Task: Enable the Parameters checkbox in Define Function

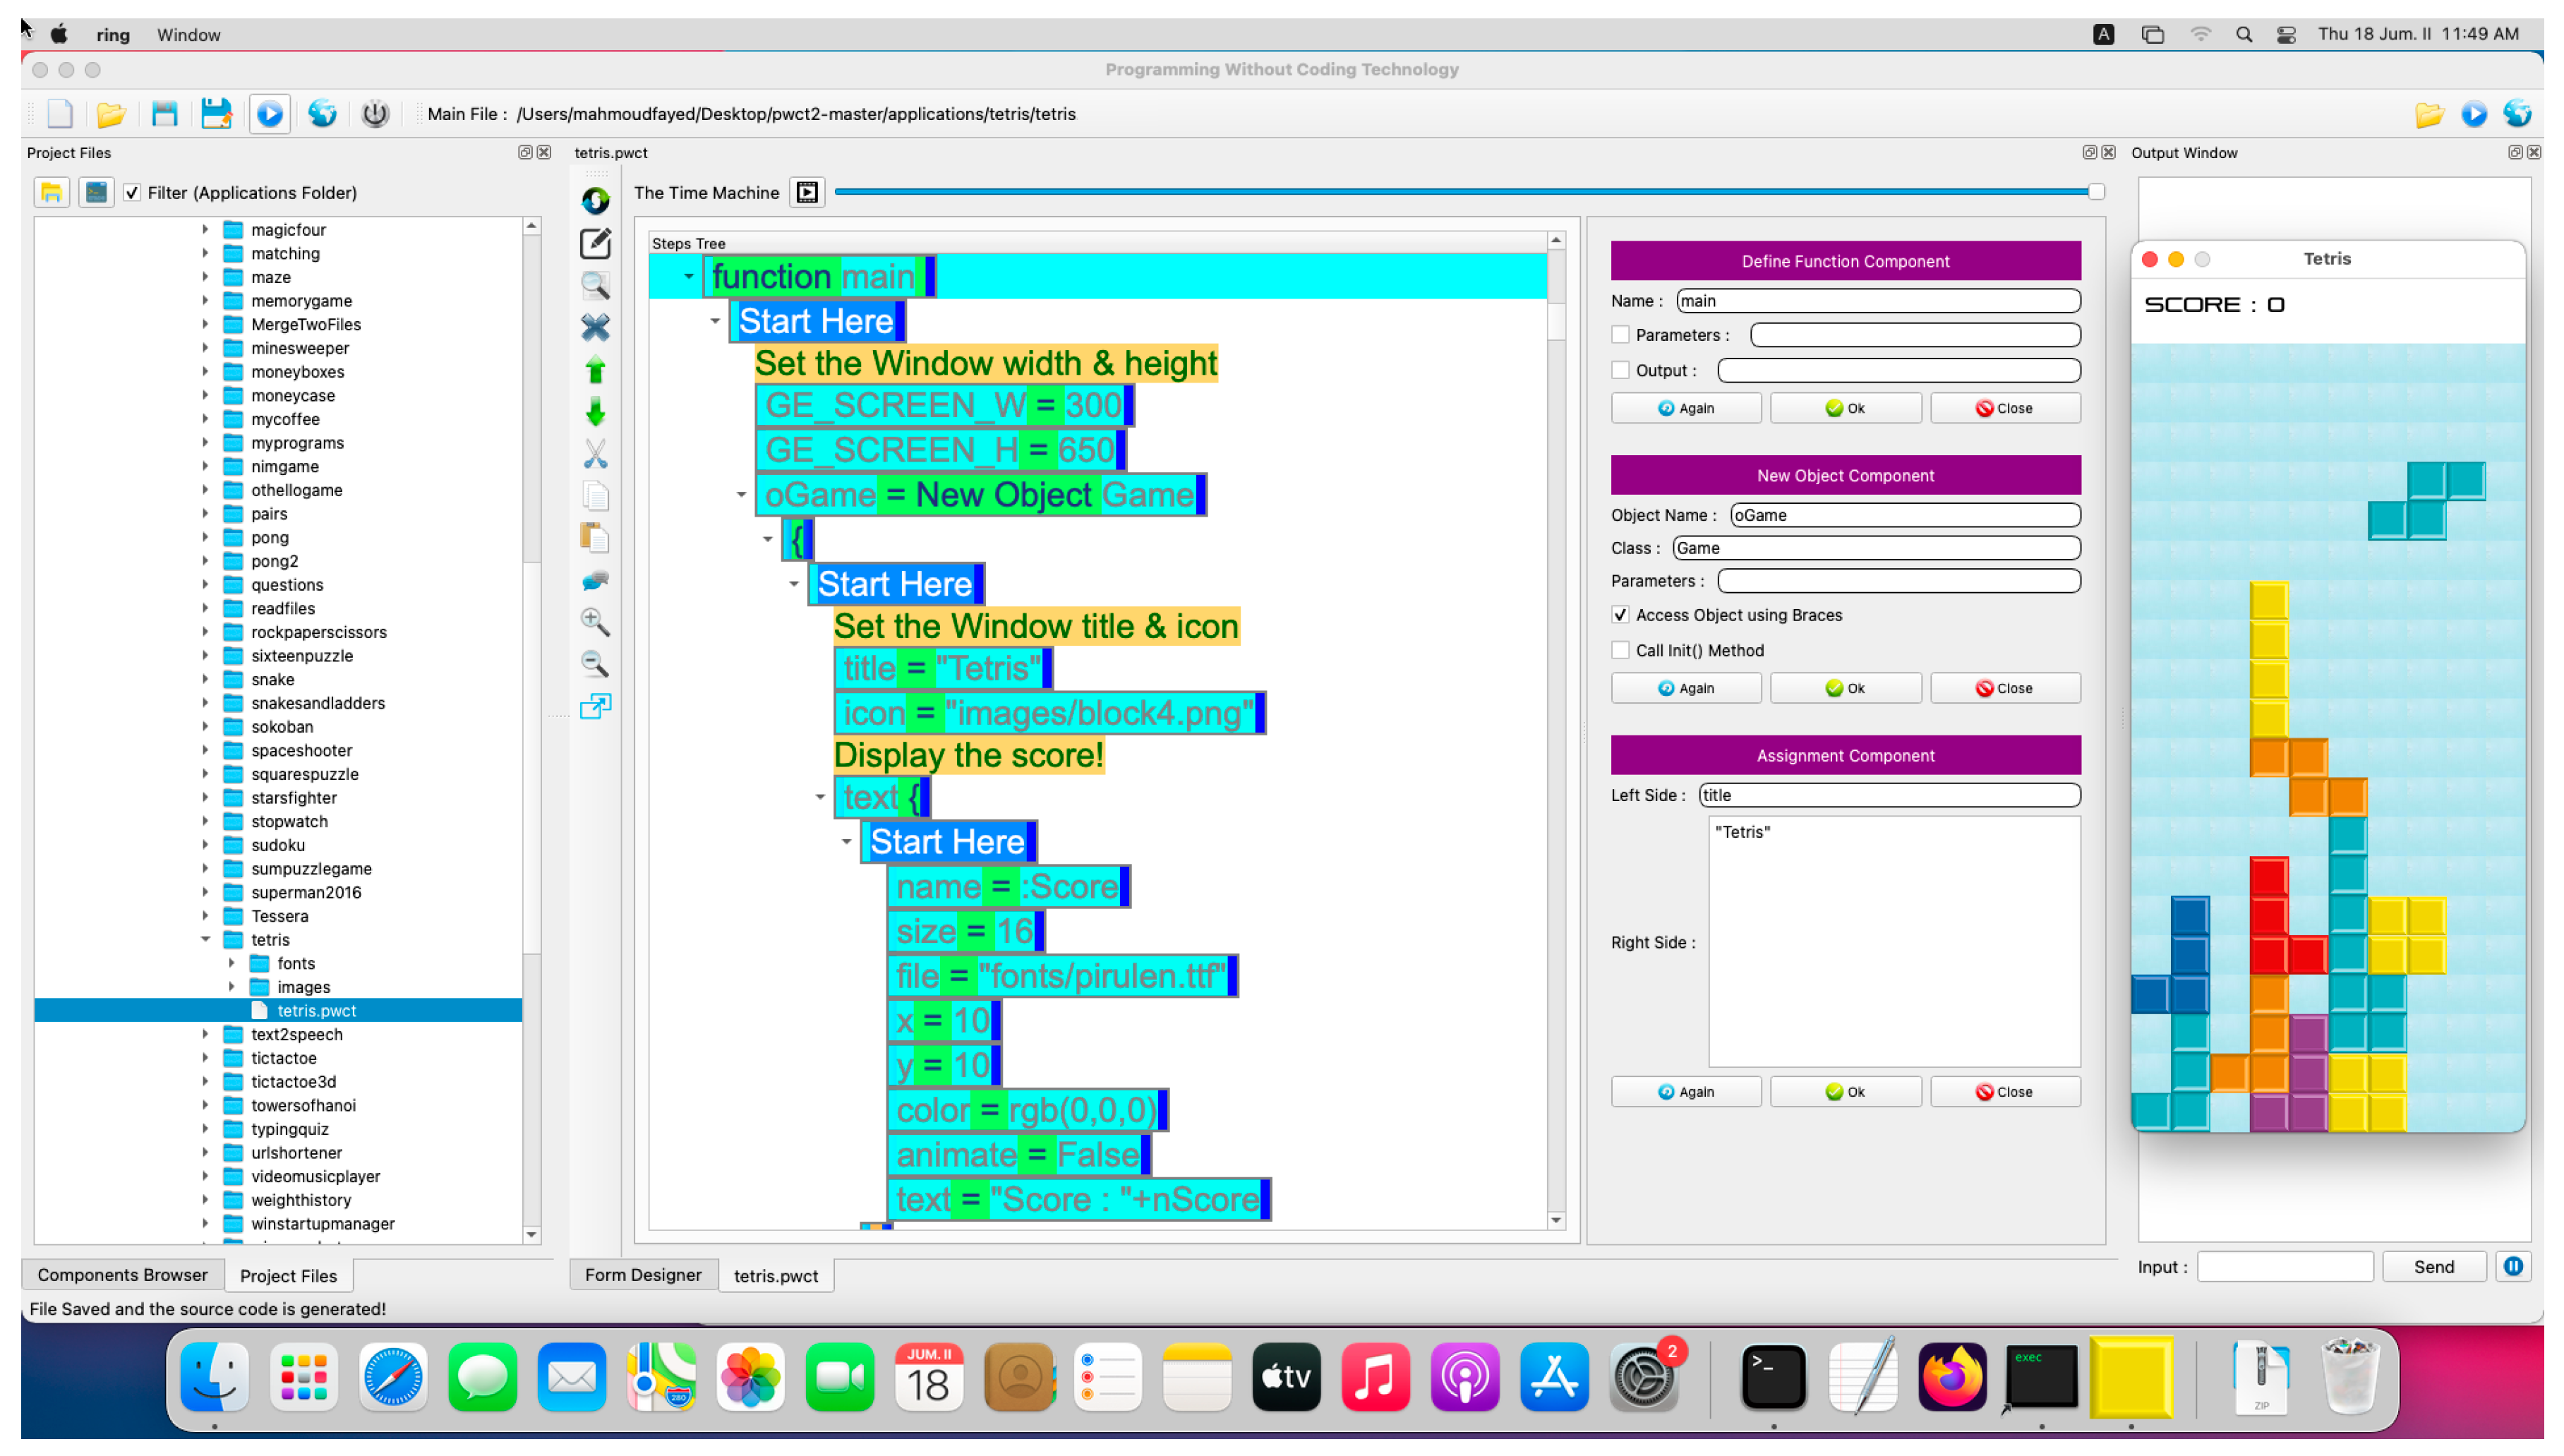Action: click(1621, 335)
